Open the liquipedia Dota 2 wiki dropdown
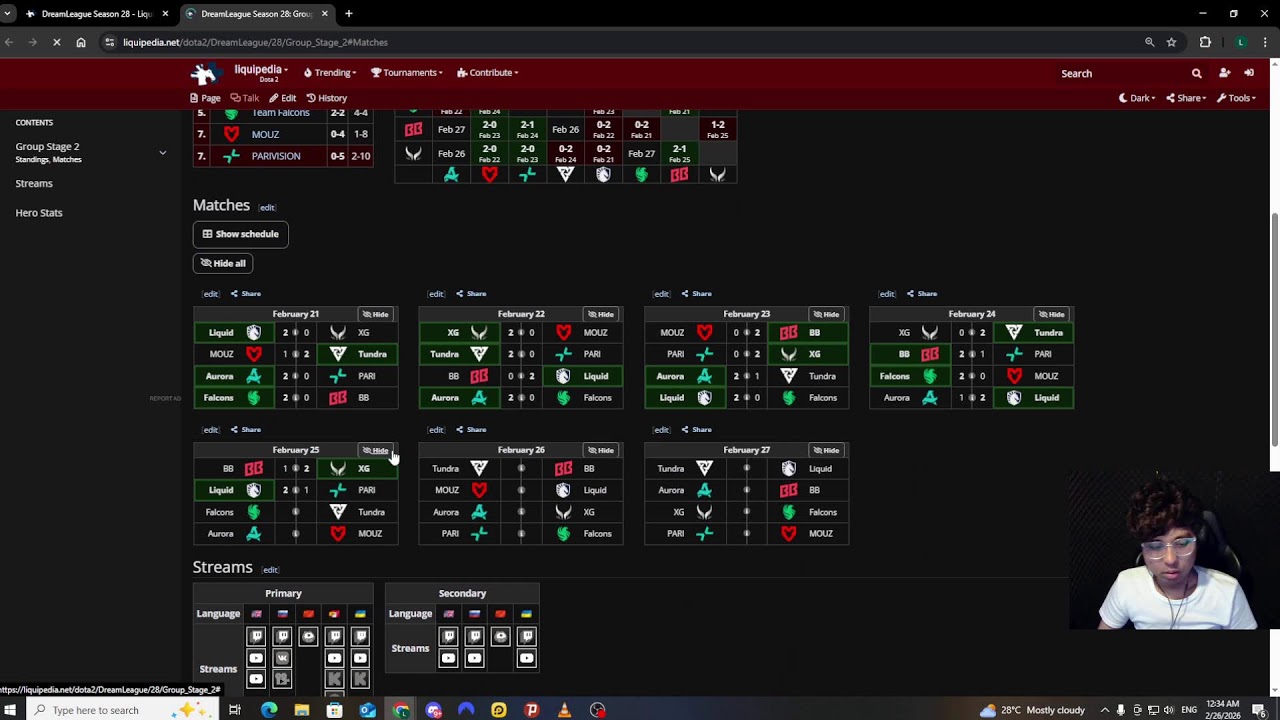Screen dimensions: 1280x720 pos(260,72)
